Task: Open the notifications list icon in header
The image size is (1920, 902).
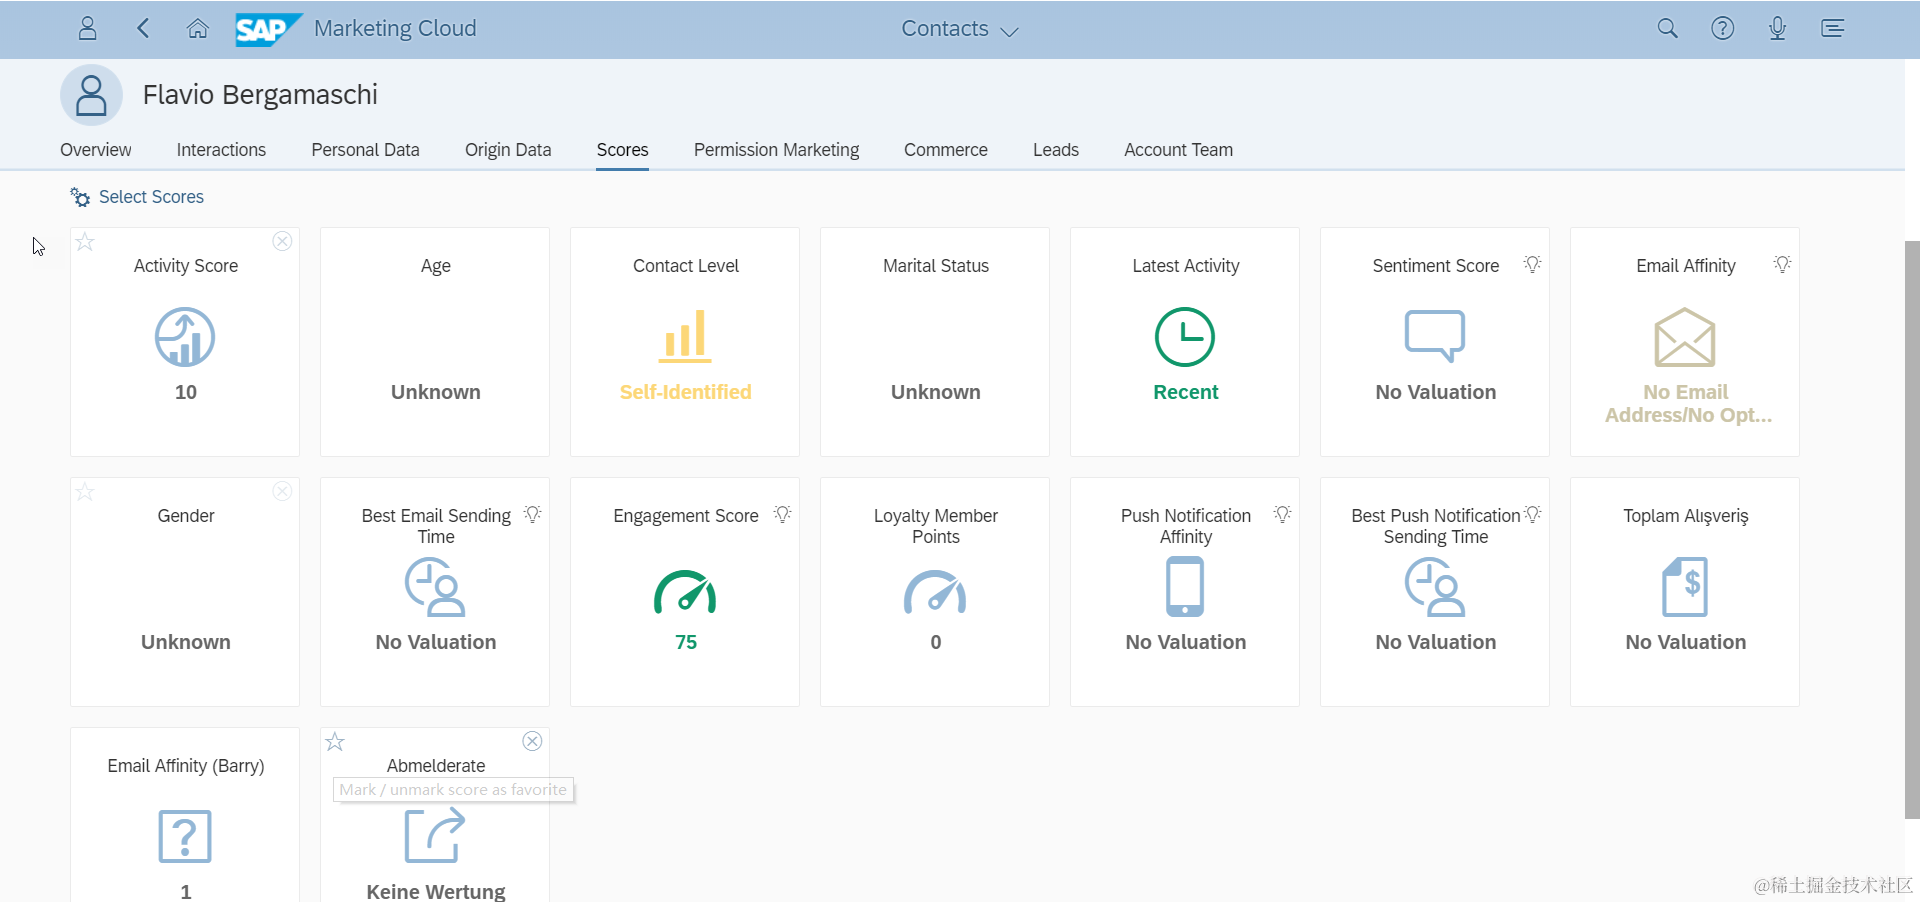Action: [1832, 28]
